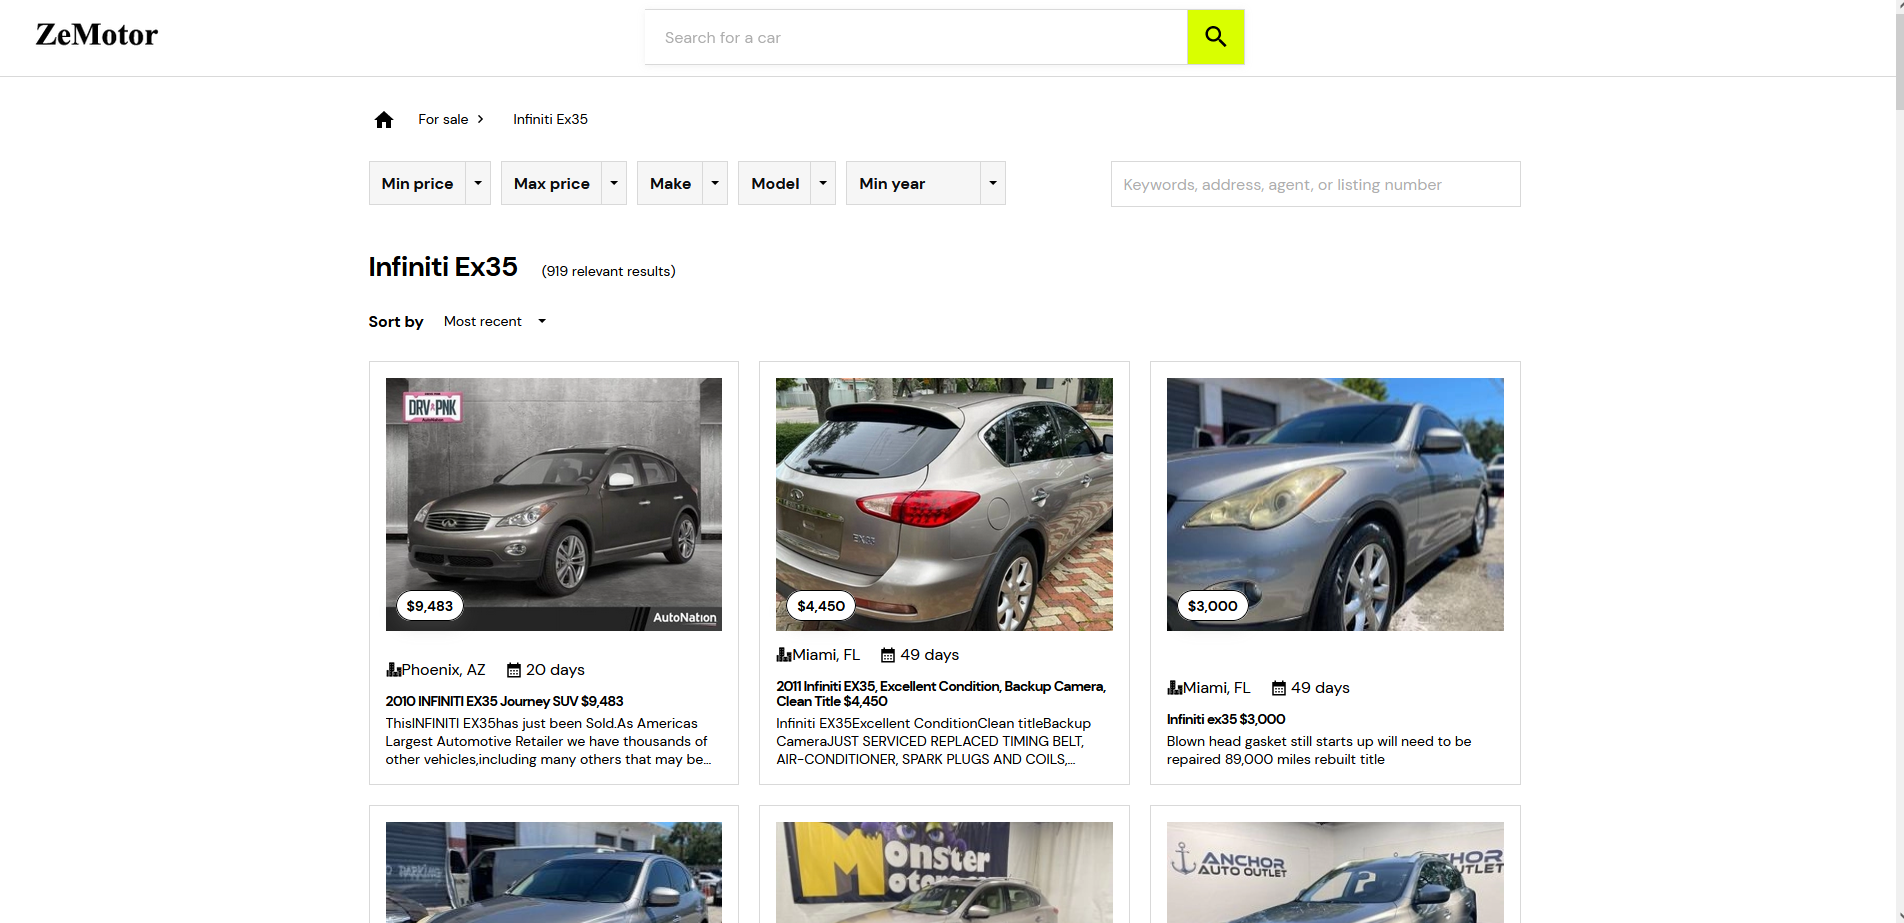Open '2011 Infiniti EX35, Excellent Condition' listing title

tap(941, 694)
